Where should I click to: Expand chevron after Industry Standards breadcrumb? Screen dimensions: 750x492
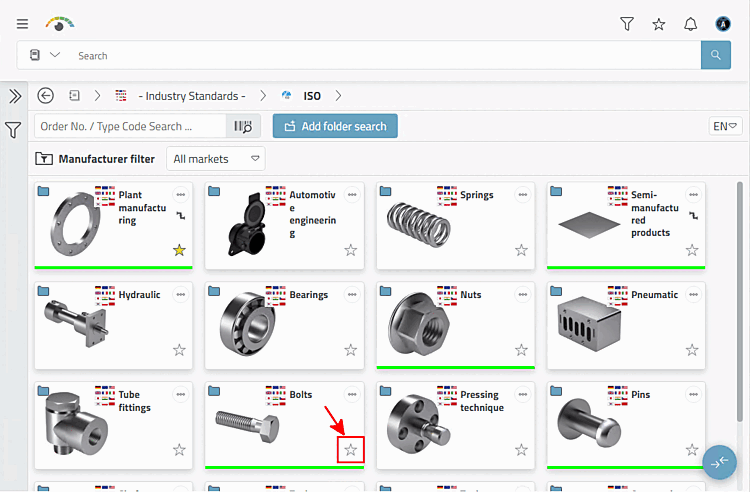point(263,96)
